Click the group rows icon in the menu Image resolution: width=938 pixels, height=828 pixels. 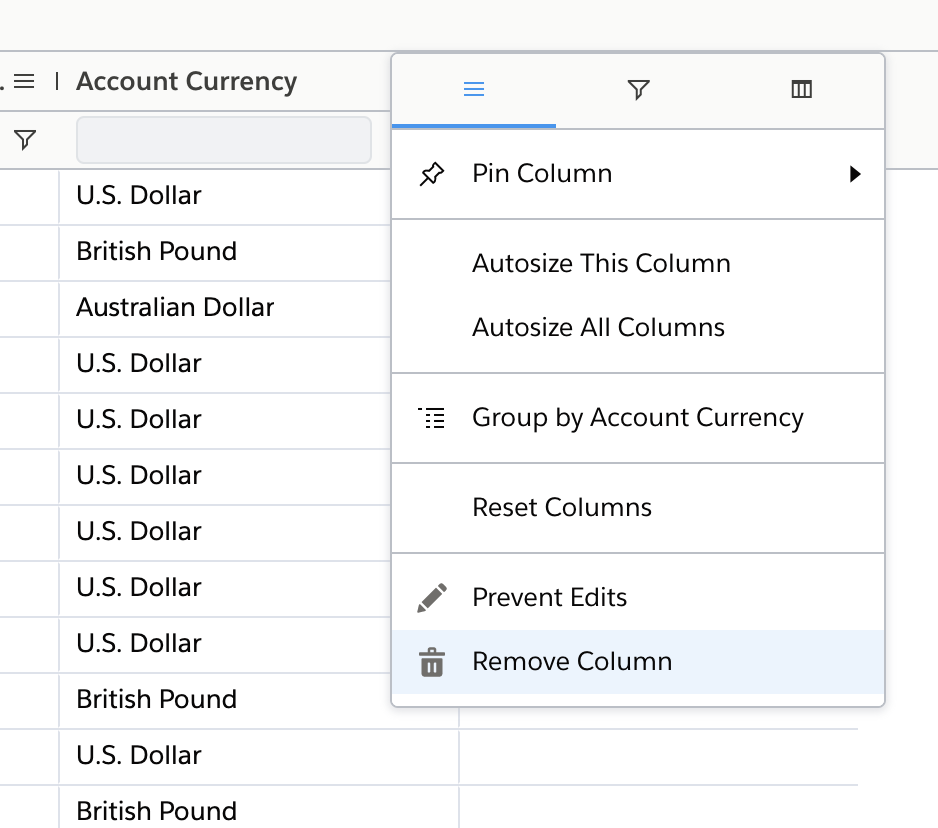tap(431, 418)
